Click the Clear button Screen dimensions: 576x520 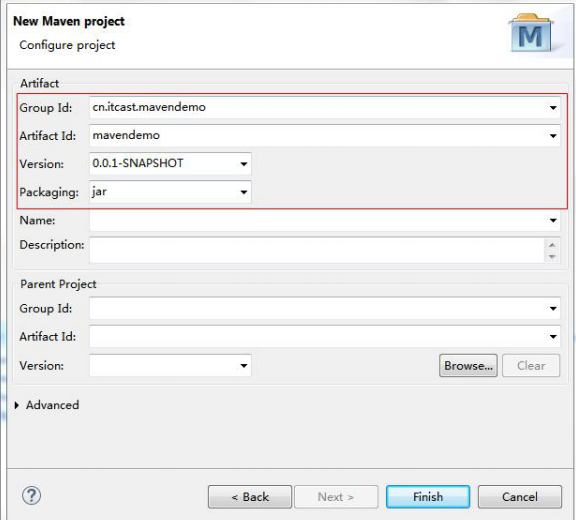[531, 365]
